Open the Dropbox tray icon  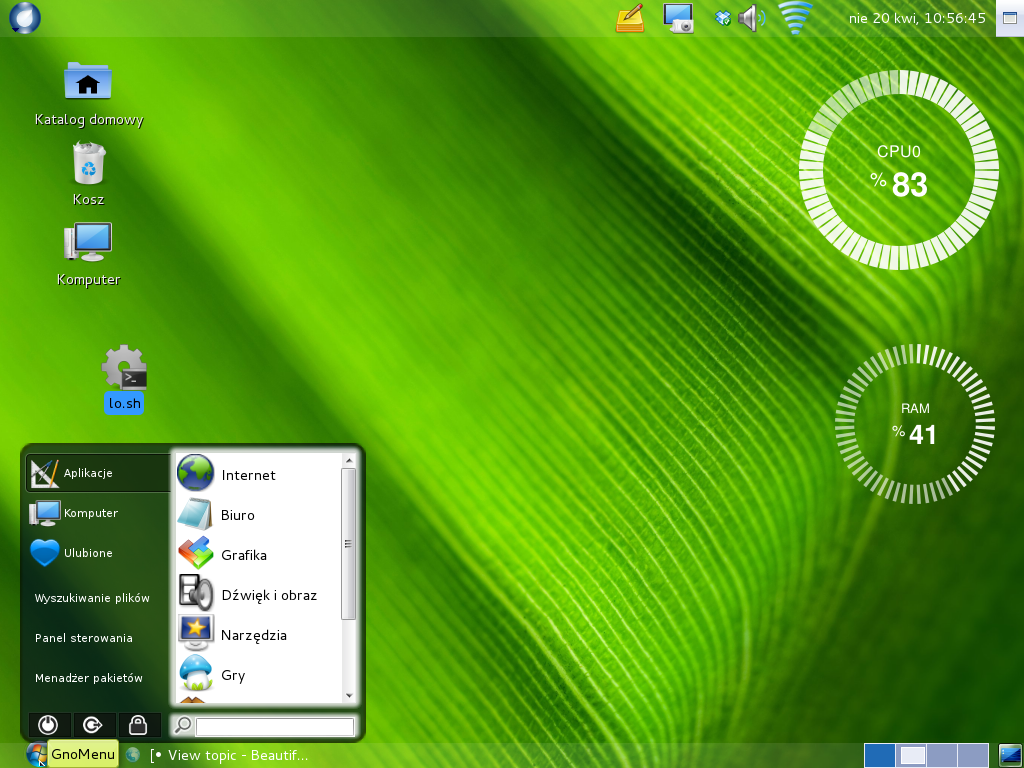click(723, 18)
